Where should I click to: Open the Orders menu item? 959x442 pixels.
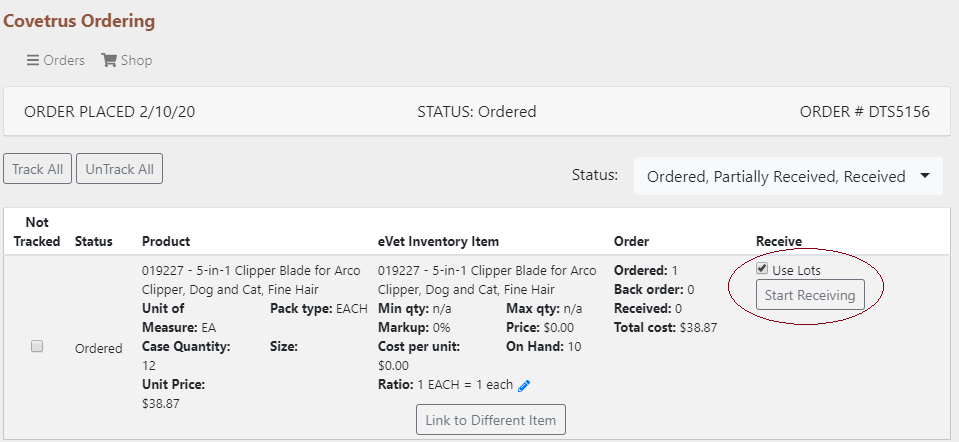click(56, 61)
